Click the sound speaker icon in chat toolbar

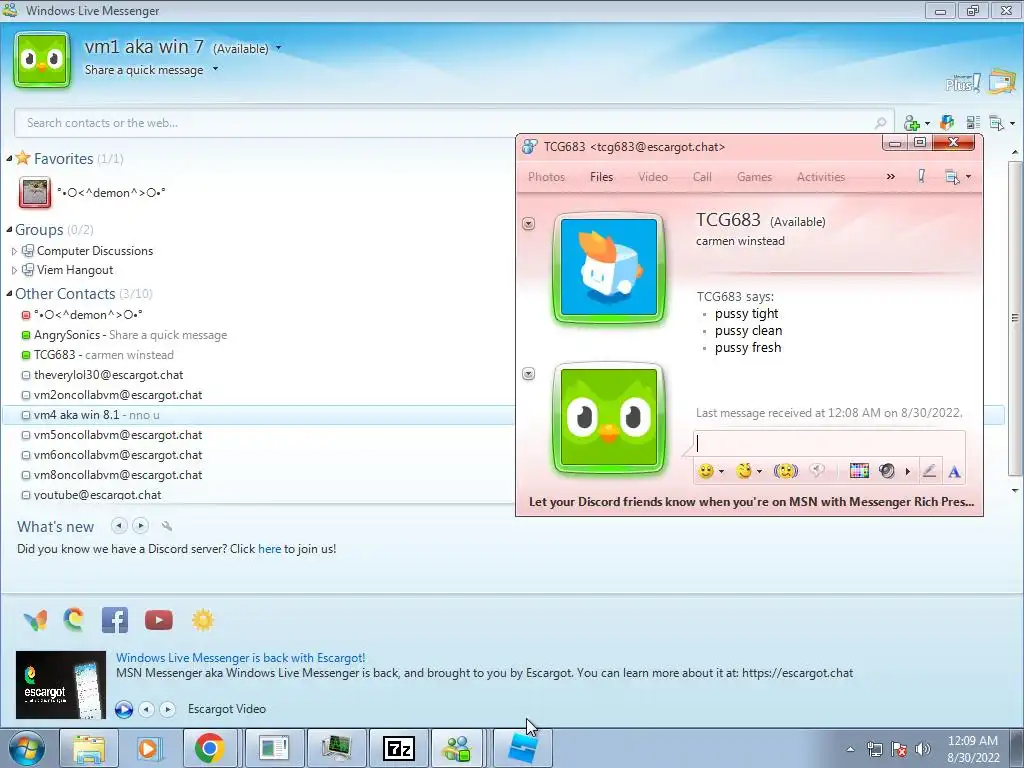(x=887, y=471)
